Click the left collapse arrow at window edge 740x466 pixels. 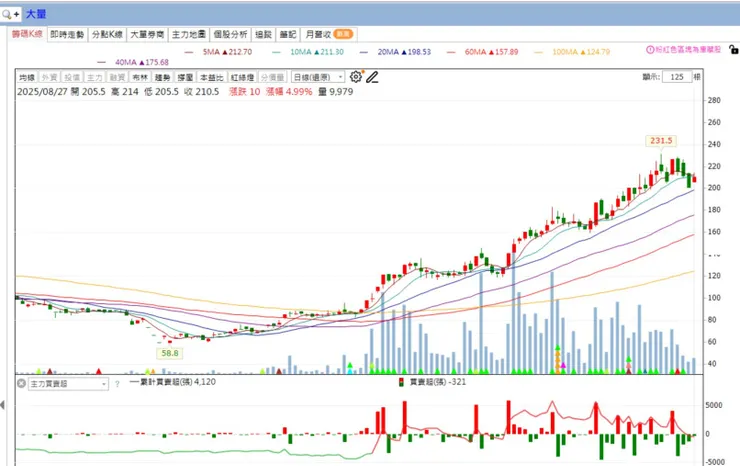click(3, 405)
